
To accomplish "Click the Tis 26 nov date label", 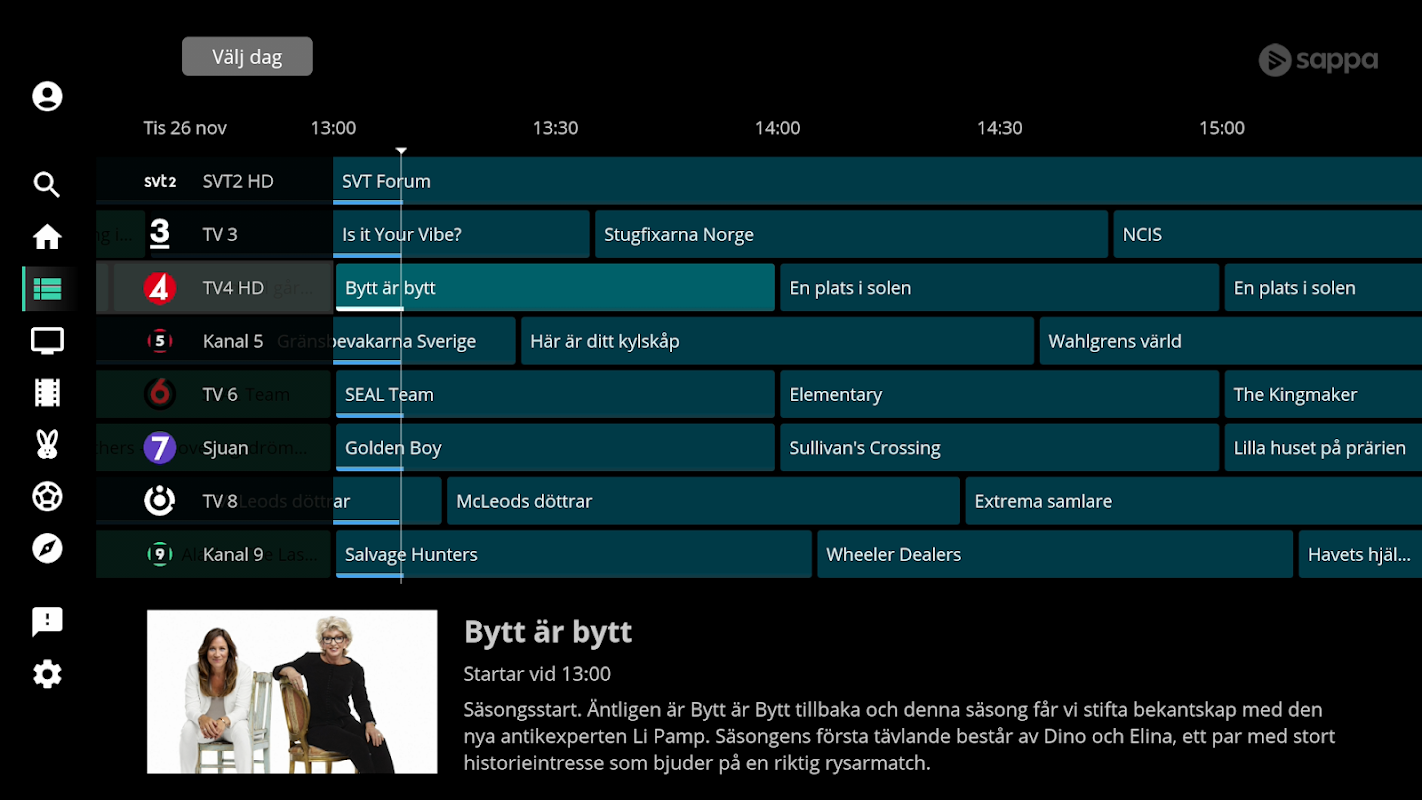I will pyautogui.click(x=185, y=128).
